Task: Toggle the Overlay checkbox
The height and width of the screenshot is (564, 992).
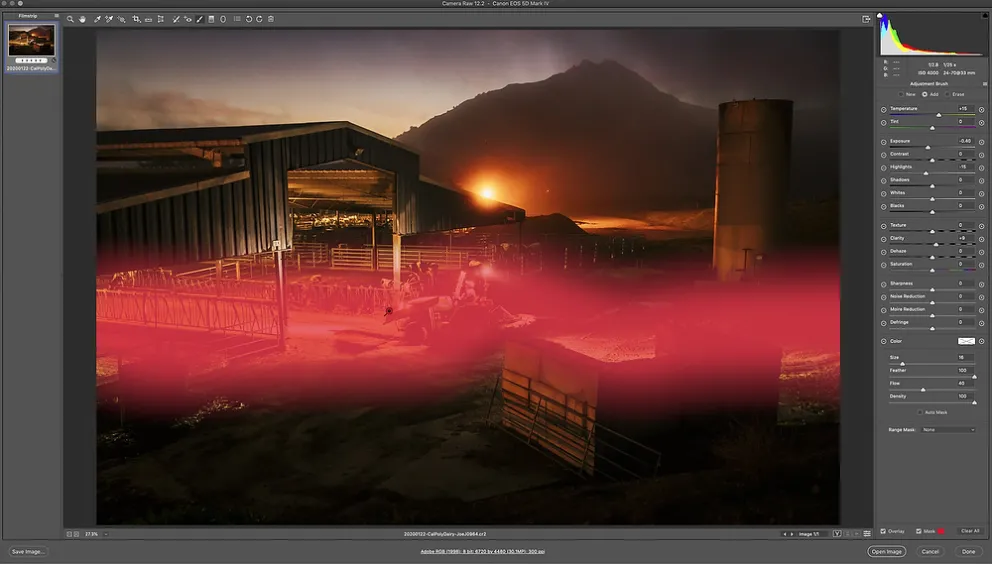Action: (x=883, y=532)
